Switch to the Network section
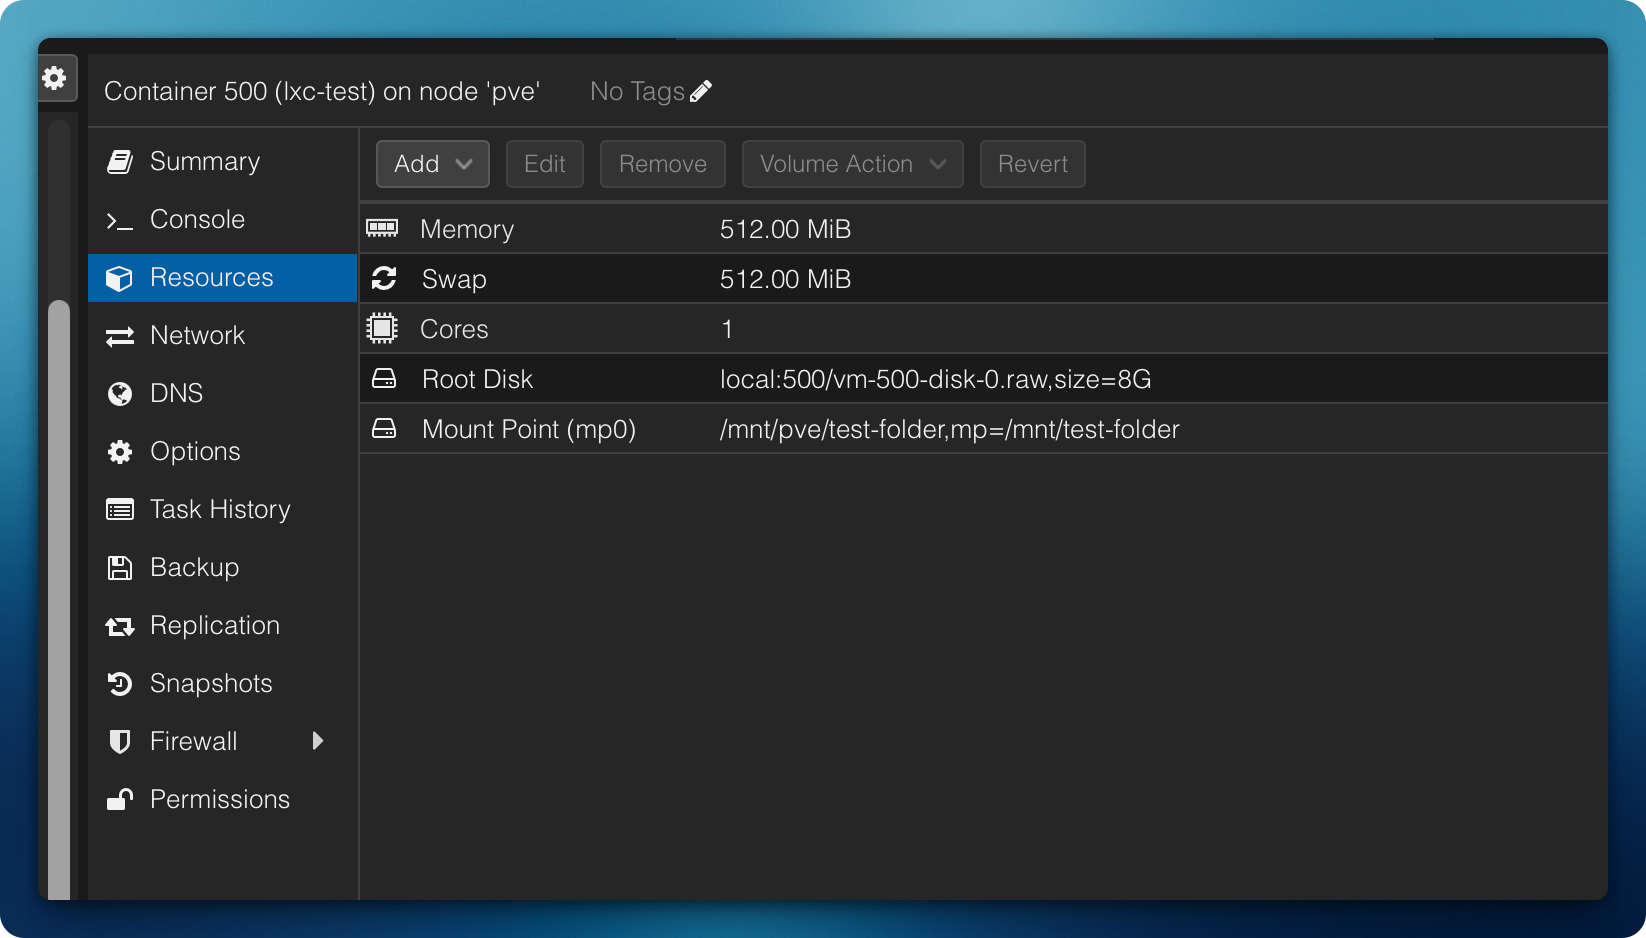The image size is (1646, 938). 197,336
